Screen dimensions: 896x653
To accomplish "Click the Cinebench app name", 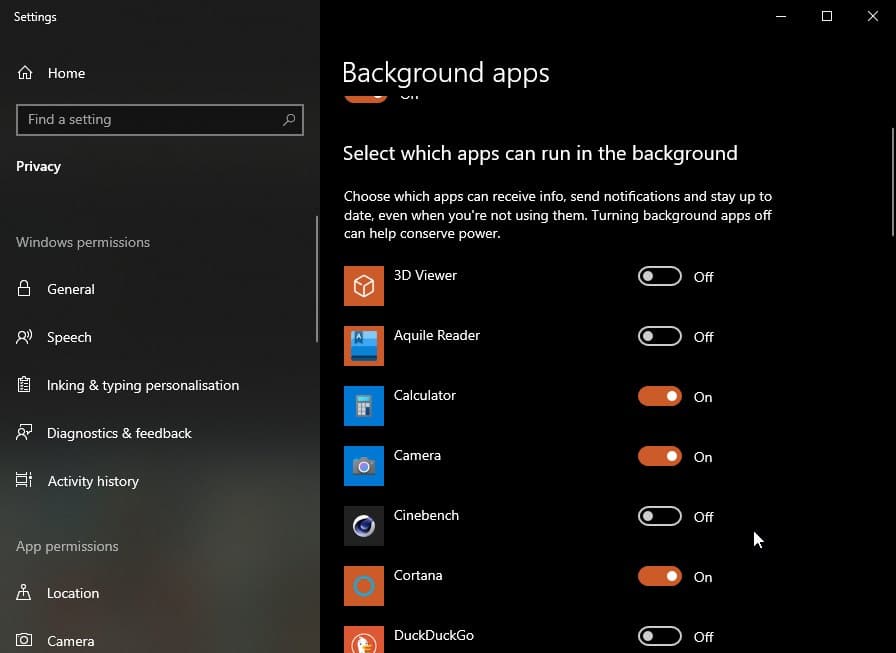I will coord(426,515).
